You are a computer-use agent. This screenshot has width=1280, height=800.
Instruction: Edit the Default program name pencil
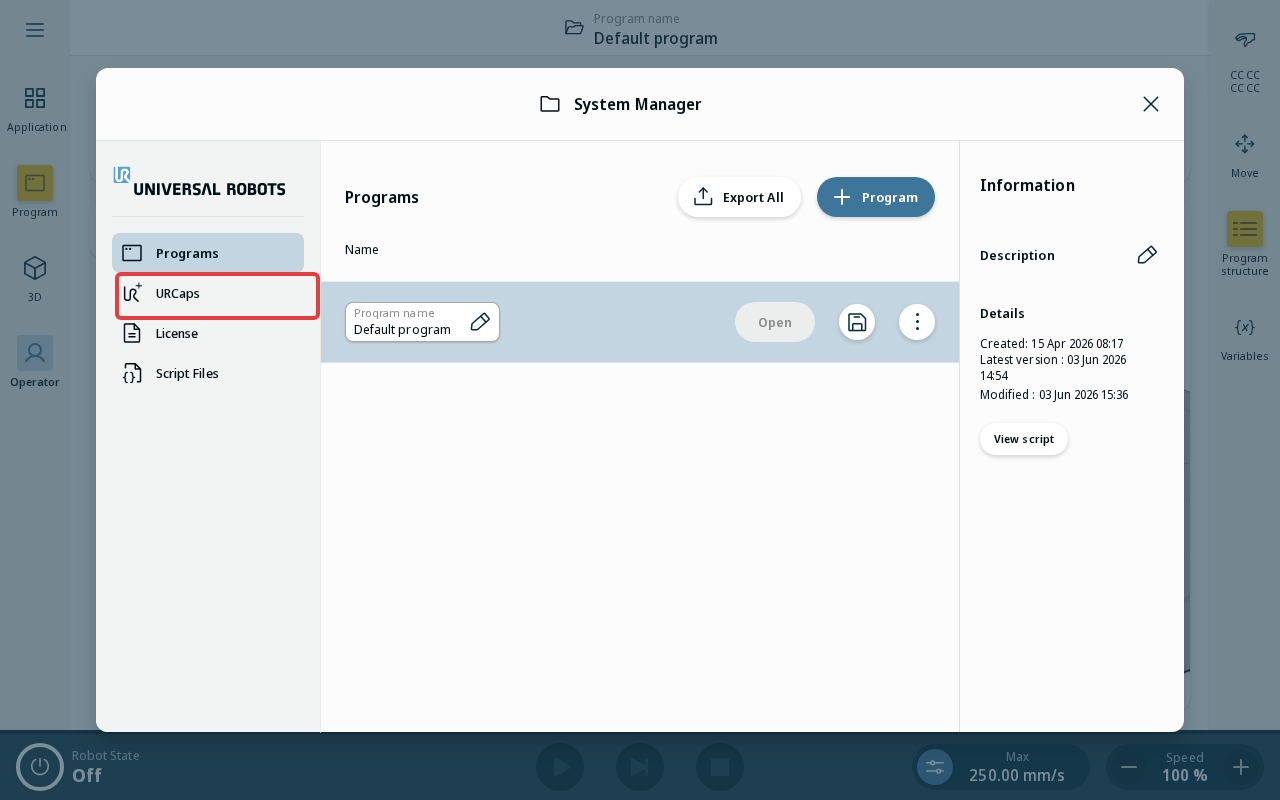[480, 322]
